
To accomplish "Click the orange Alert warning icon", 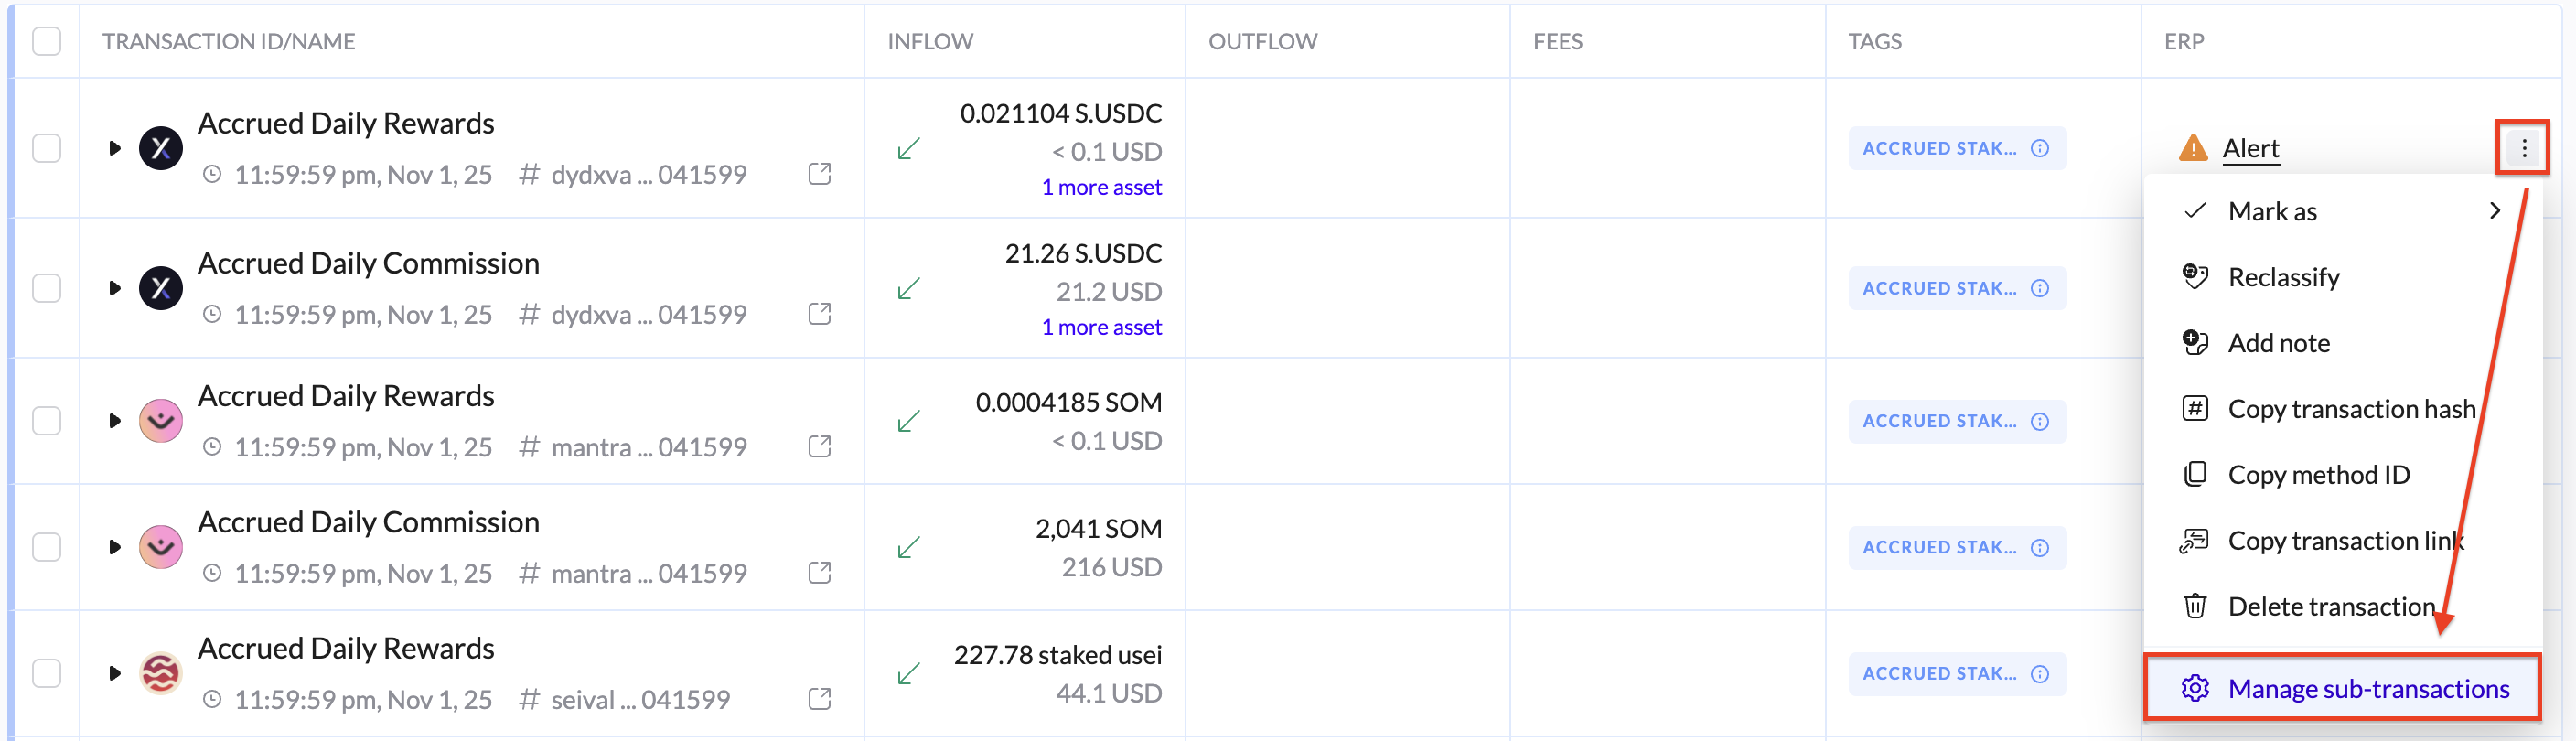I will [x=2192, y=148].
